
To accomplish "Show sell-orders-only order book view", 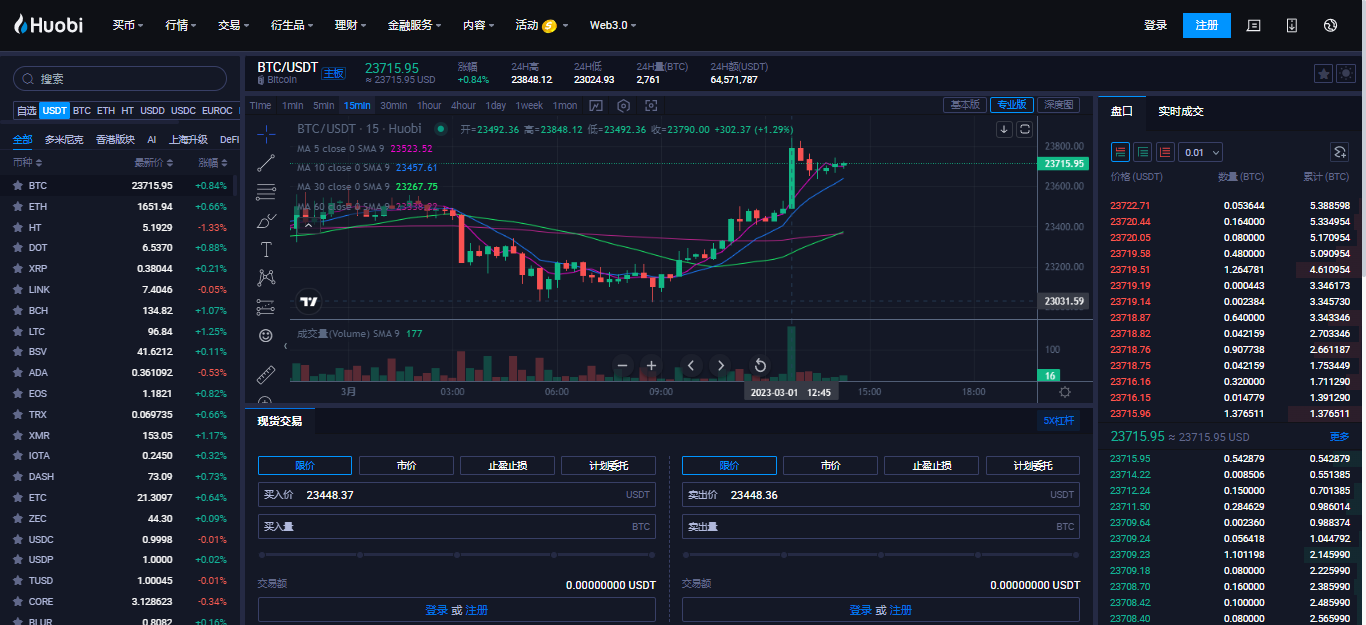I will pyautogui.click(x=1164, y=152).
